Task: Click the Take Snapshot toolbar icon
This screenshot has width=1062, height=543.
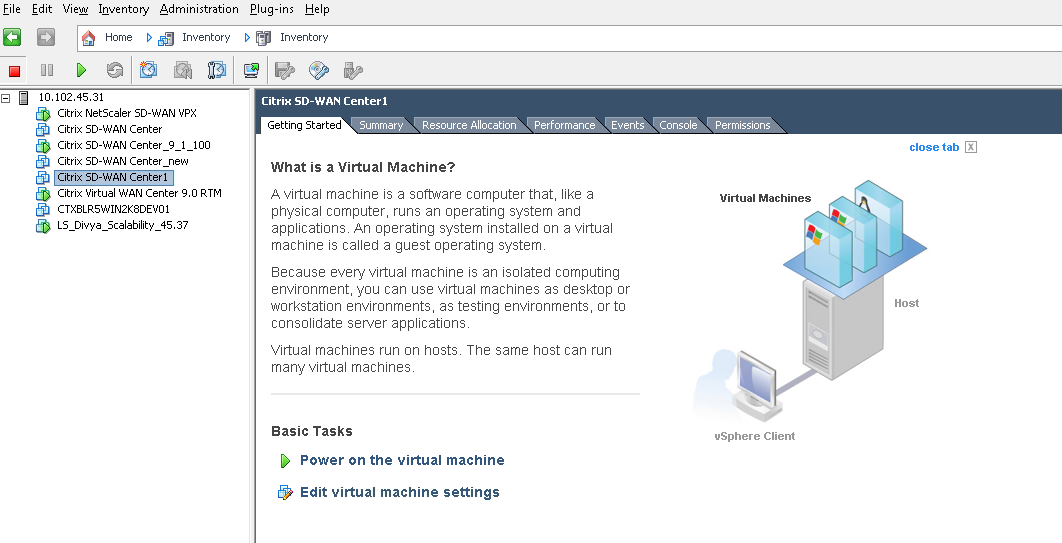Action: (148, 70)
